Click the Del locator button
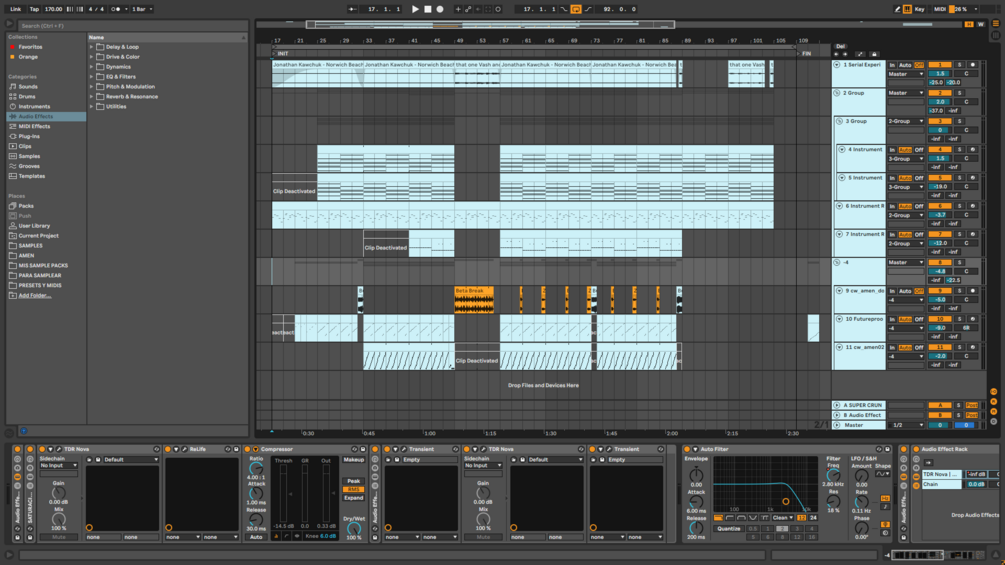1005x565 pixels. pos(840,46)
